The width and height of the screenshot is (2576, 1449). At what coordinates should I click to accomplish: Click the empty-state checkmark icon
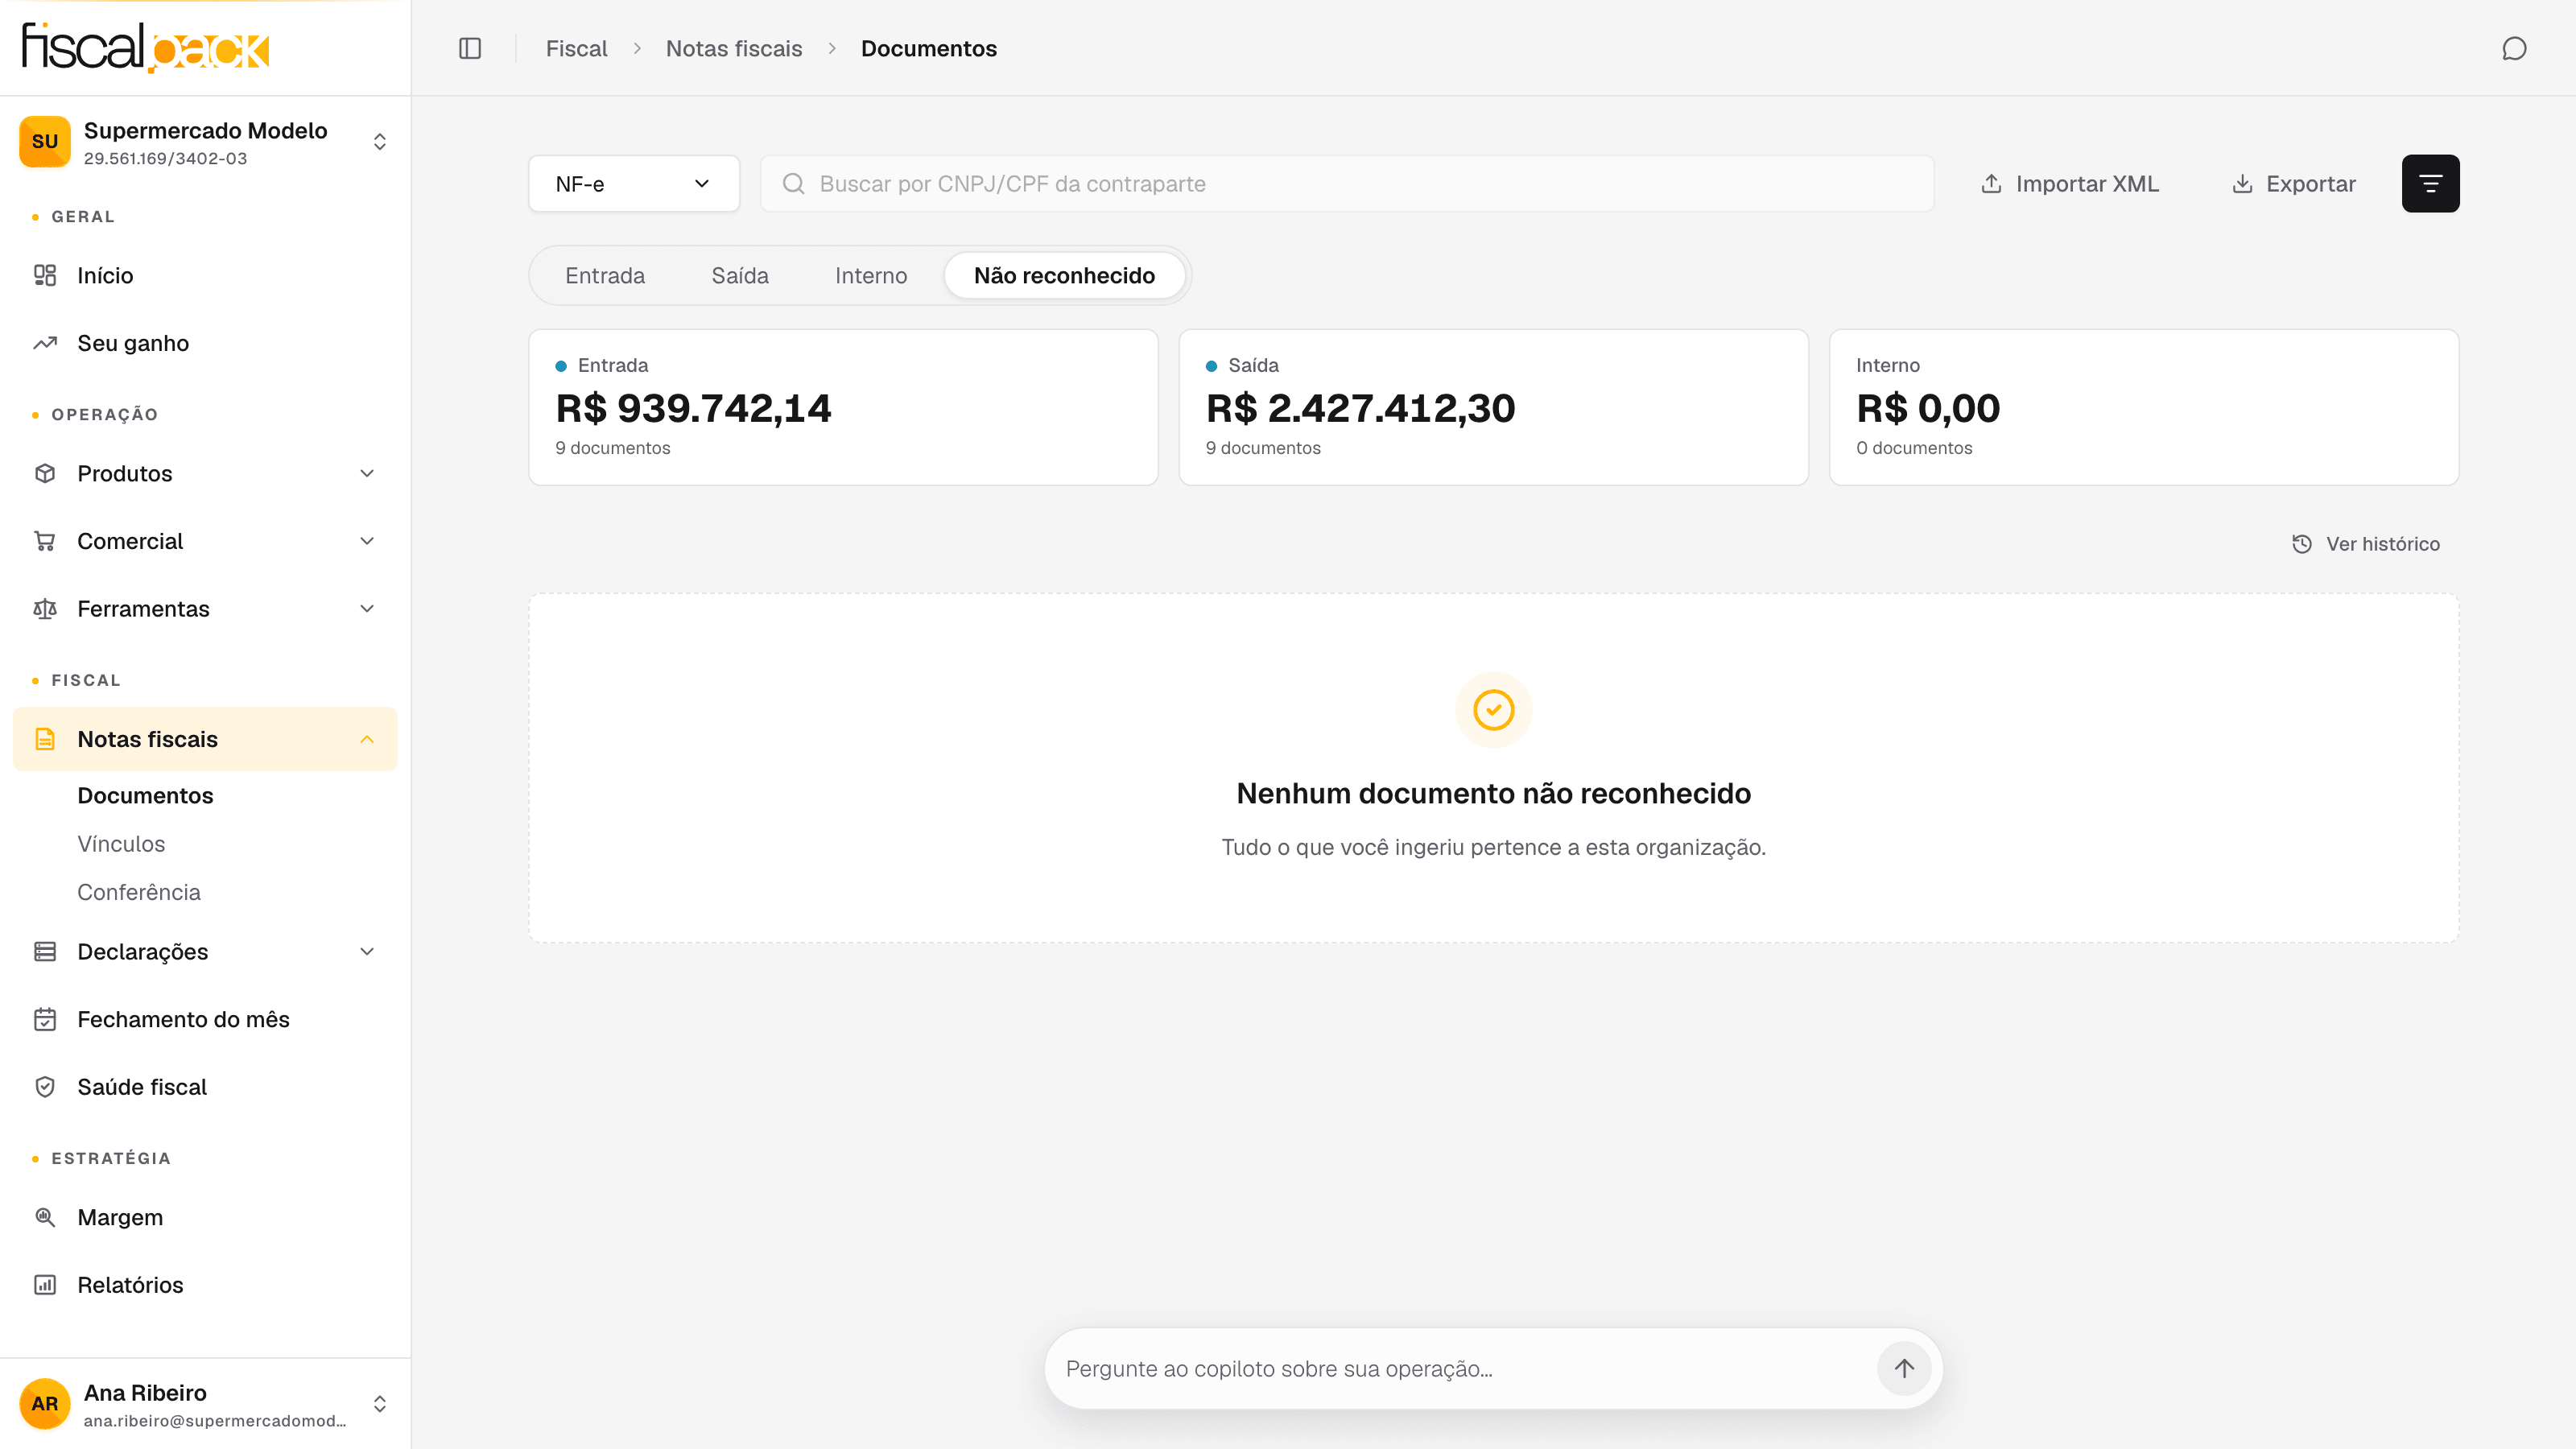1493,710
